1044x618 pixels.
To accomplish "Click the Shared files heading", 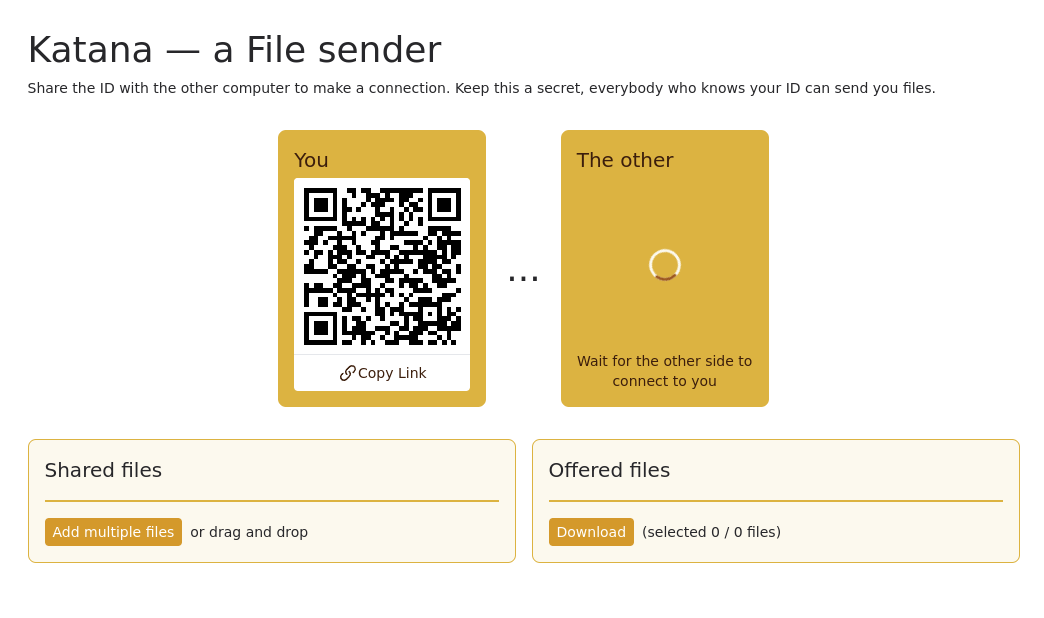I will pos(103,471).
